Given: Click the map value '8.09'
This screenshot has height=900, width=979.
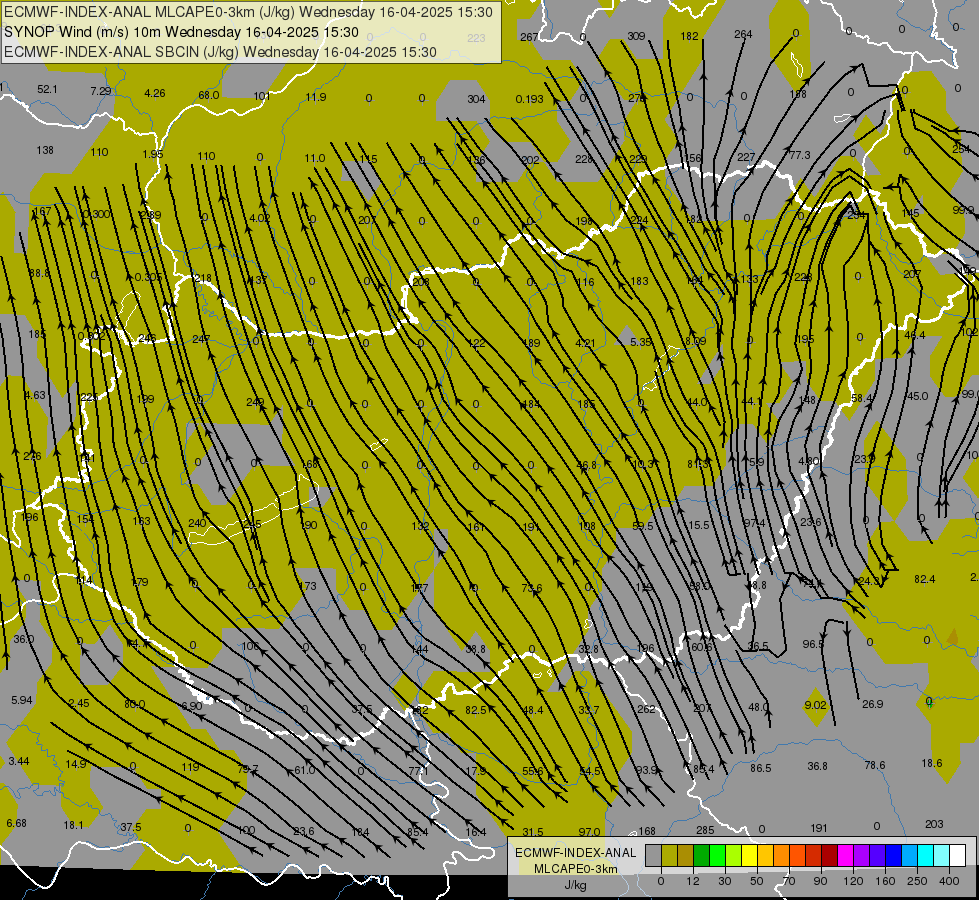Looking at the screenshot, I should point(696,341).
